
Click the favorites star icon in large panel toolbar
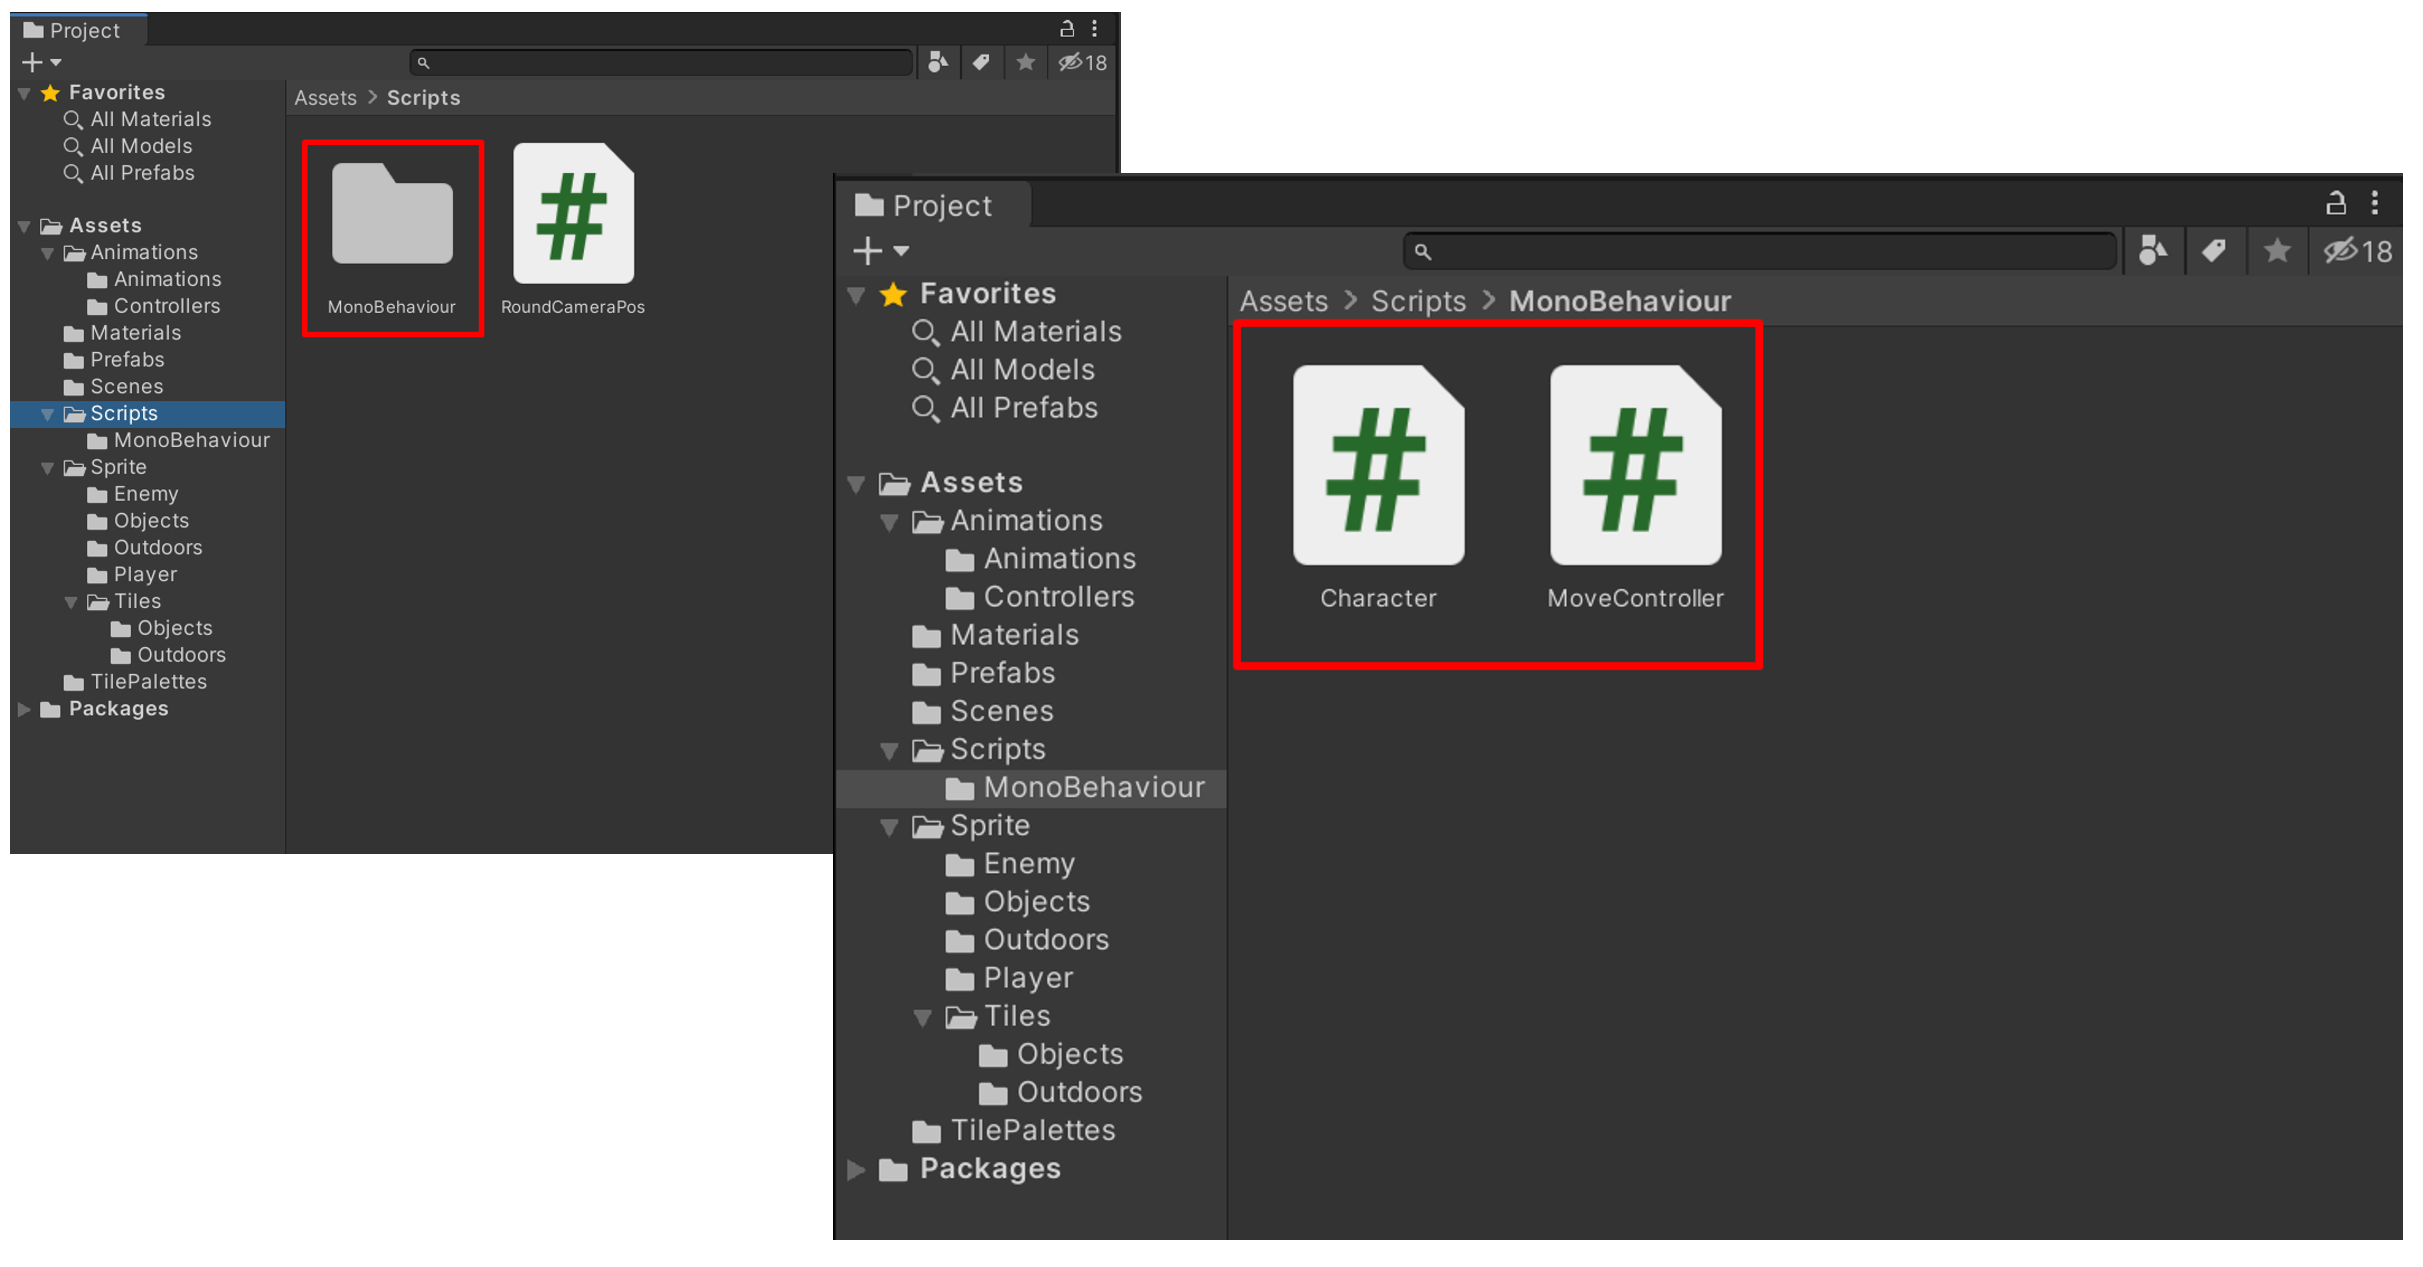click(2277, 250)
